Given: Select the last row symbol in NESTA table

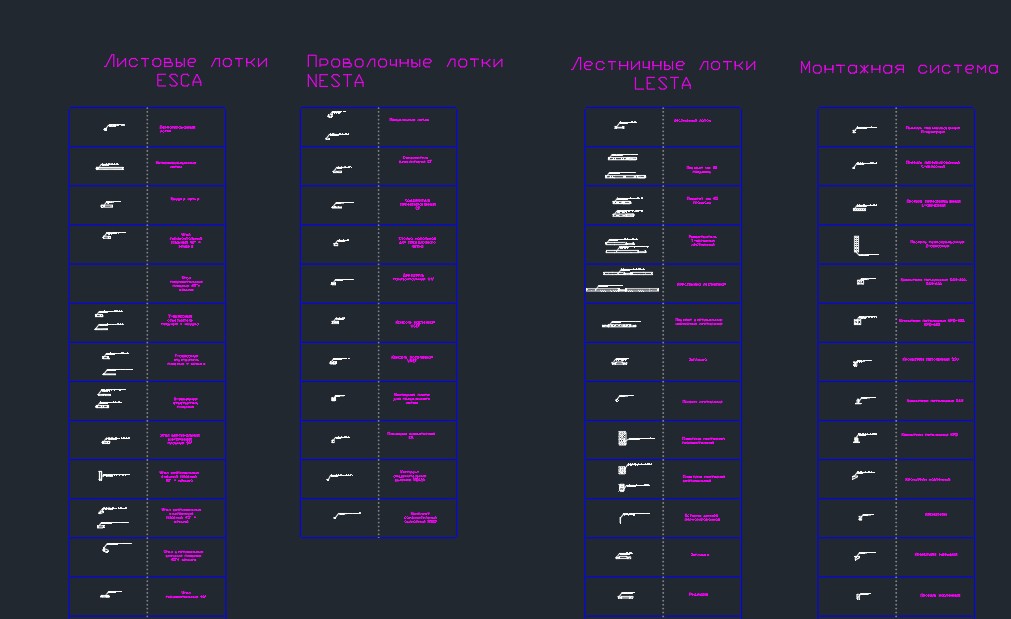Looking at the screenshot, I should [347, 515].
